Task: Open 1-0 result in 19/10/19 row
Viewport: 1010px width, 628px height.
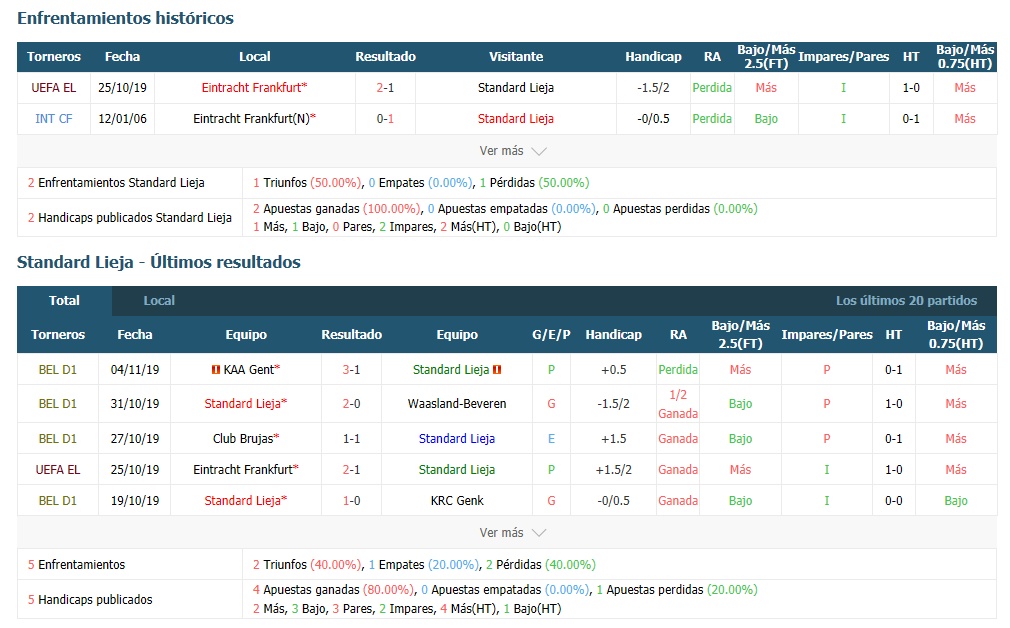Action: tap(352, 500)
